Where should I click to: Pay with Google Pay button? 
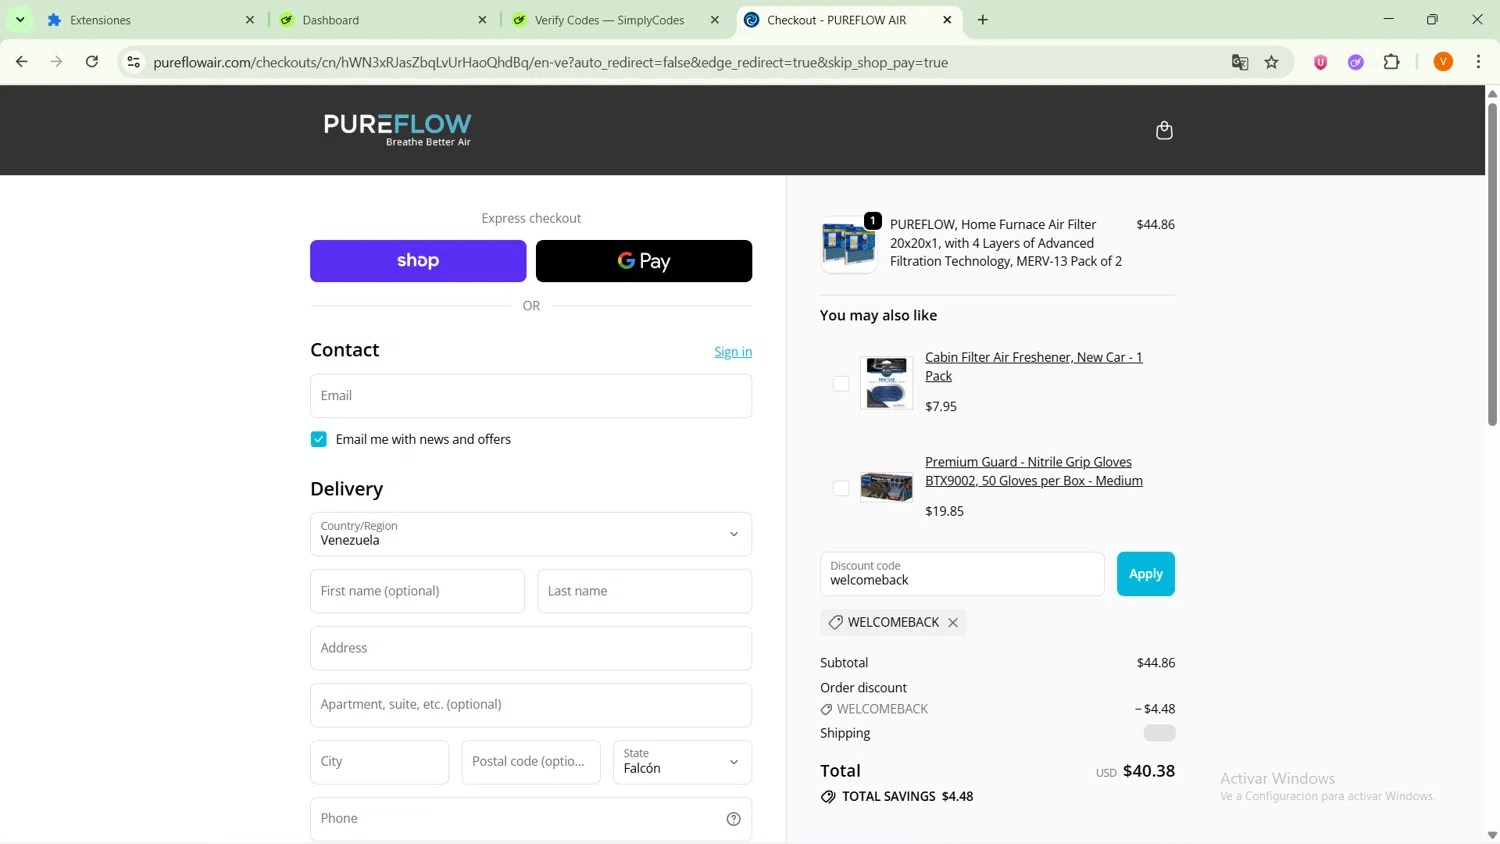point(644,261)
